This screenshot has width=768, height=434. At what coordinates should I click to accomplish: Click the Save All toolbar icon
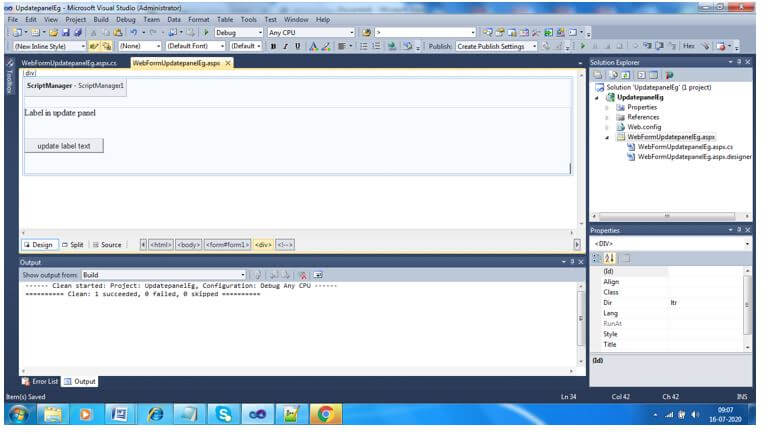tap(77, 32)
